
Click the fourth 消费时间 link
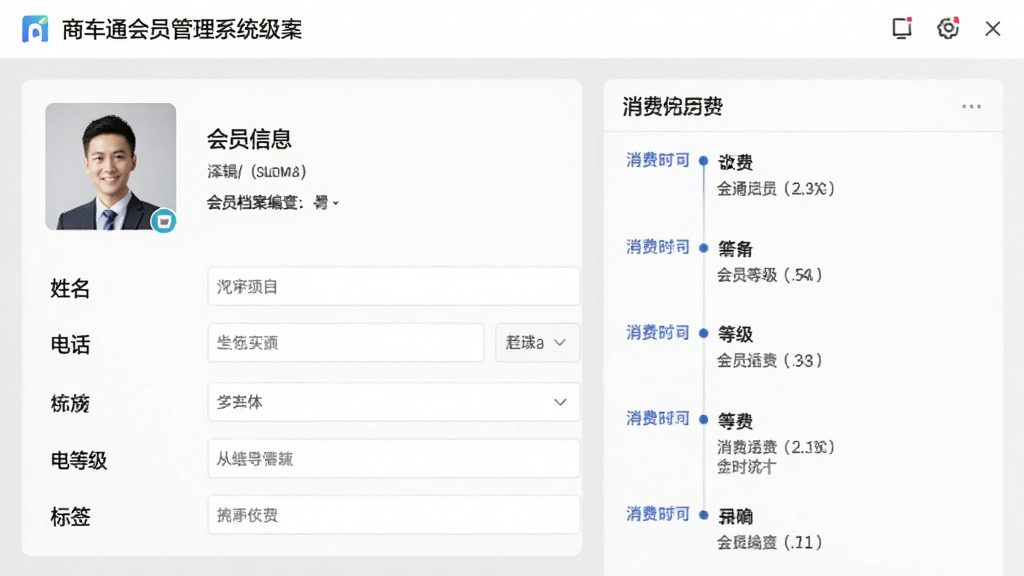658,418
